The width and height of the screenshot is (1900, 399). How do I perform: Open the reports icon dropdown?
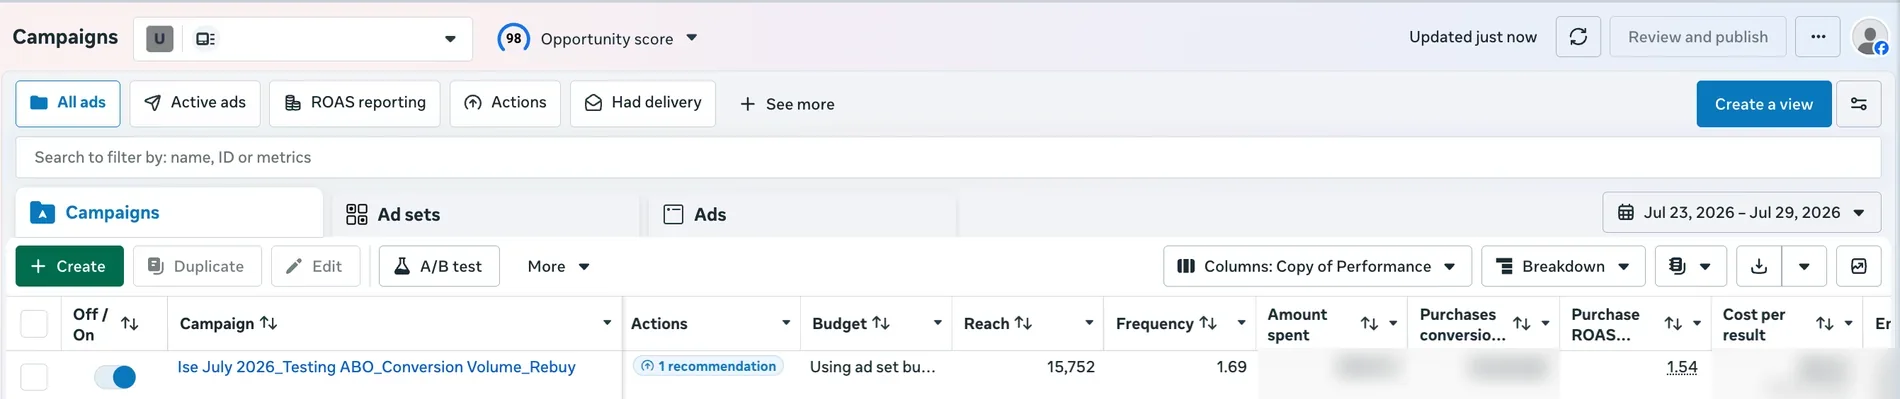click(1690, 266)
